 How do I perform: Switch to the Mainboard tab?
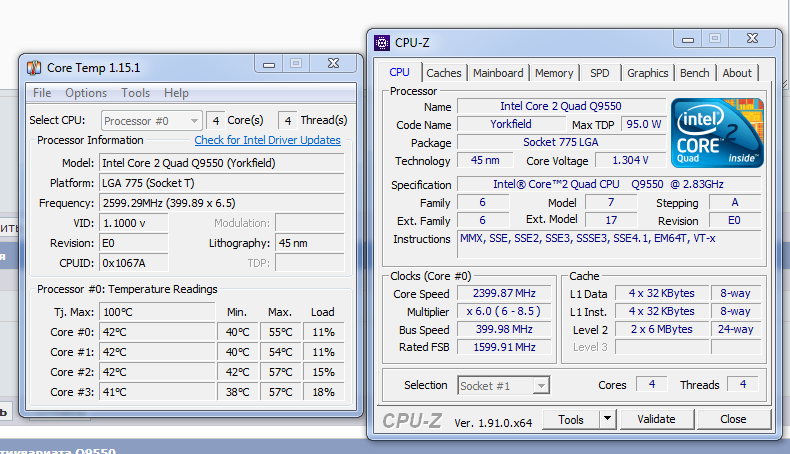[x=498, y=73]
